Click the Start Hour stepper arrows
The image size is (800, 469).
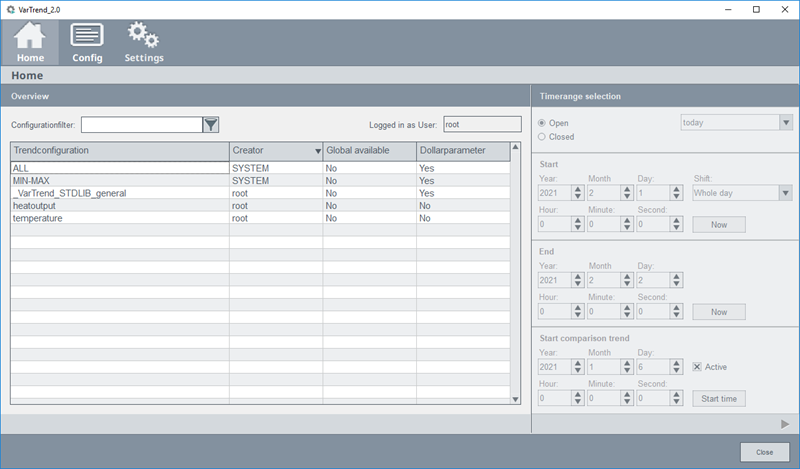point(578,224)
